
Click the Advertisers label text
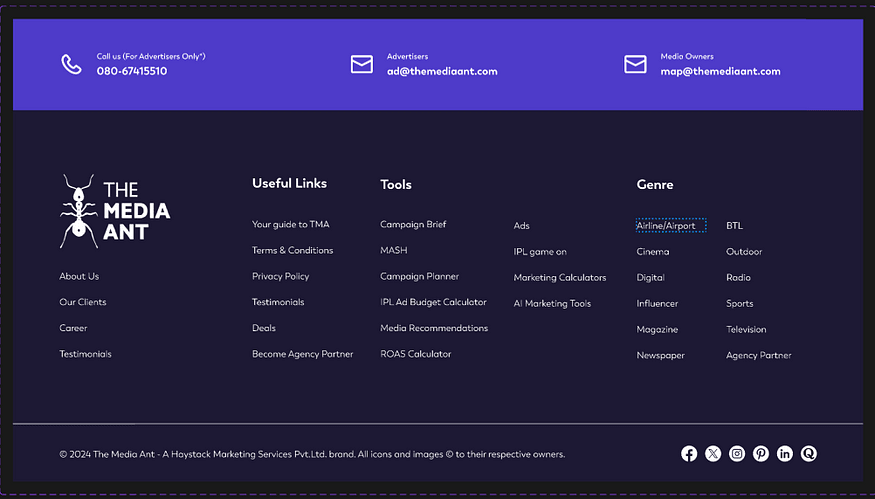[x=407, y=56]
